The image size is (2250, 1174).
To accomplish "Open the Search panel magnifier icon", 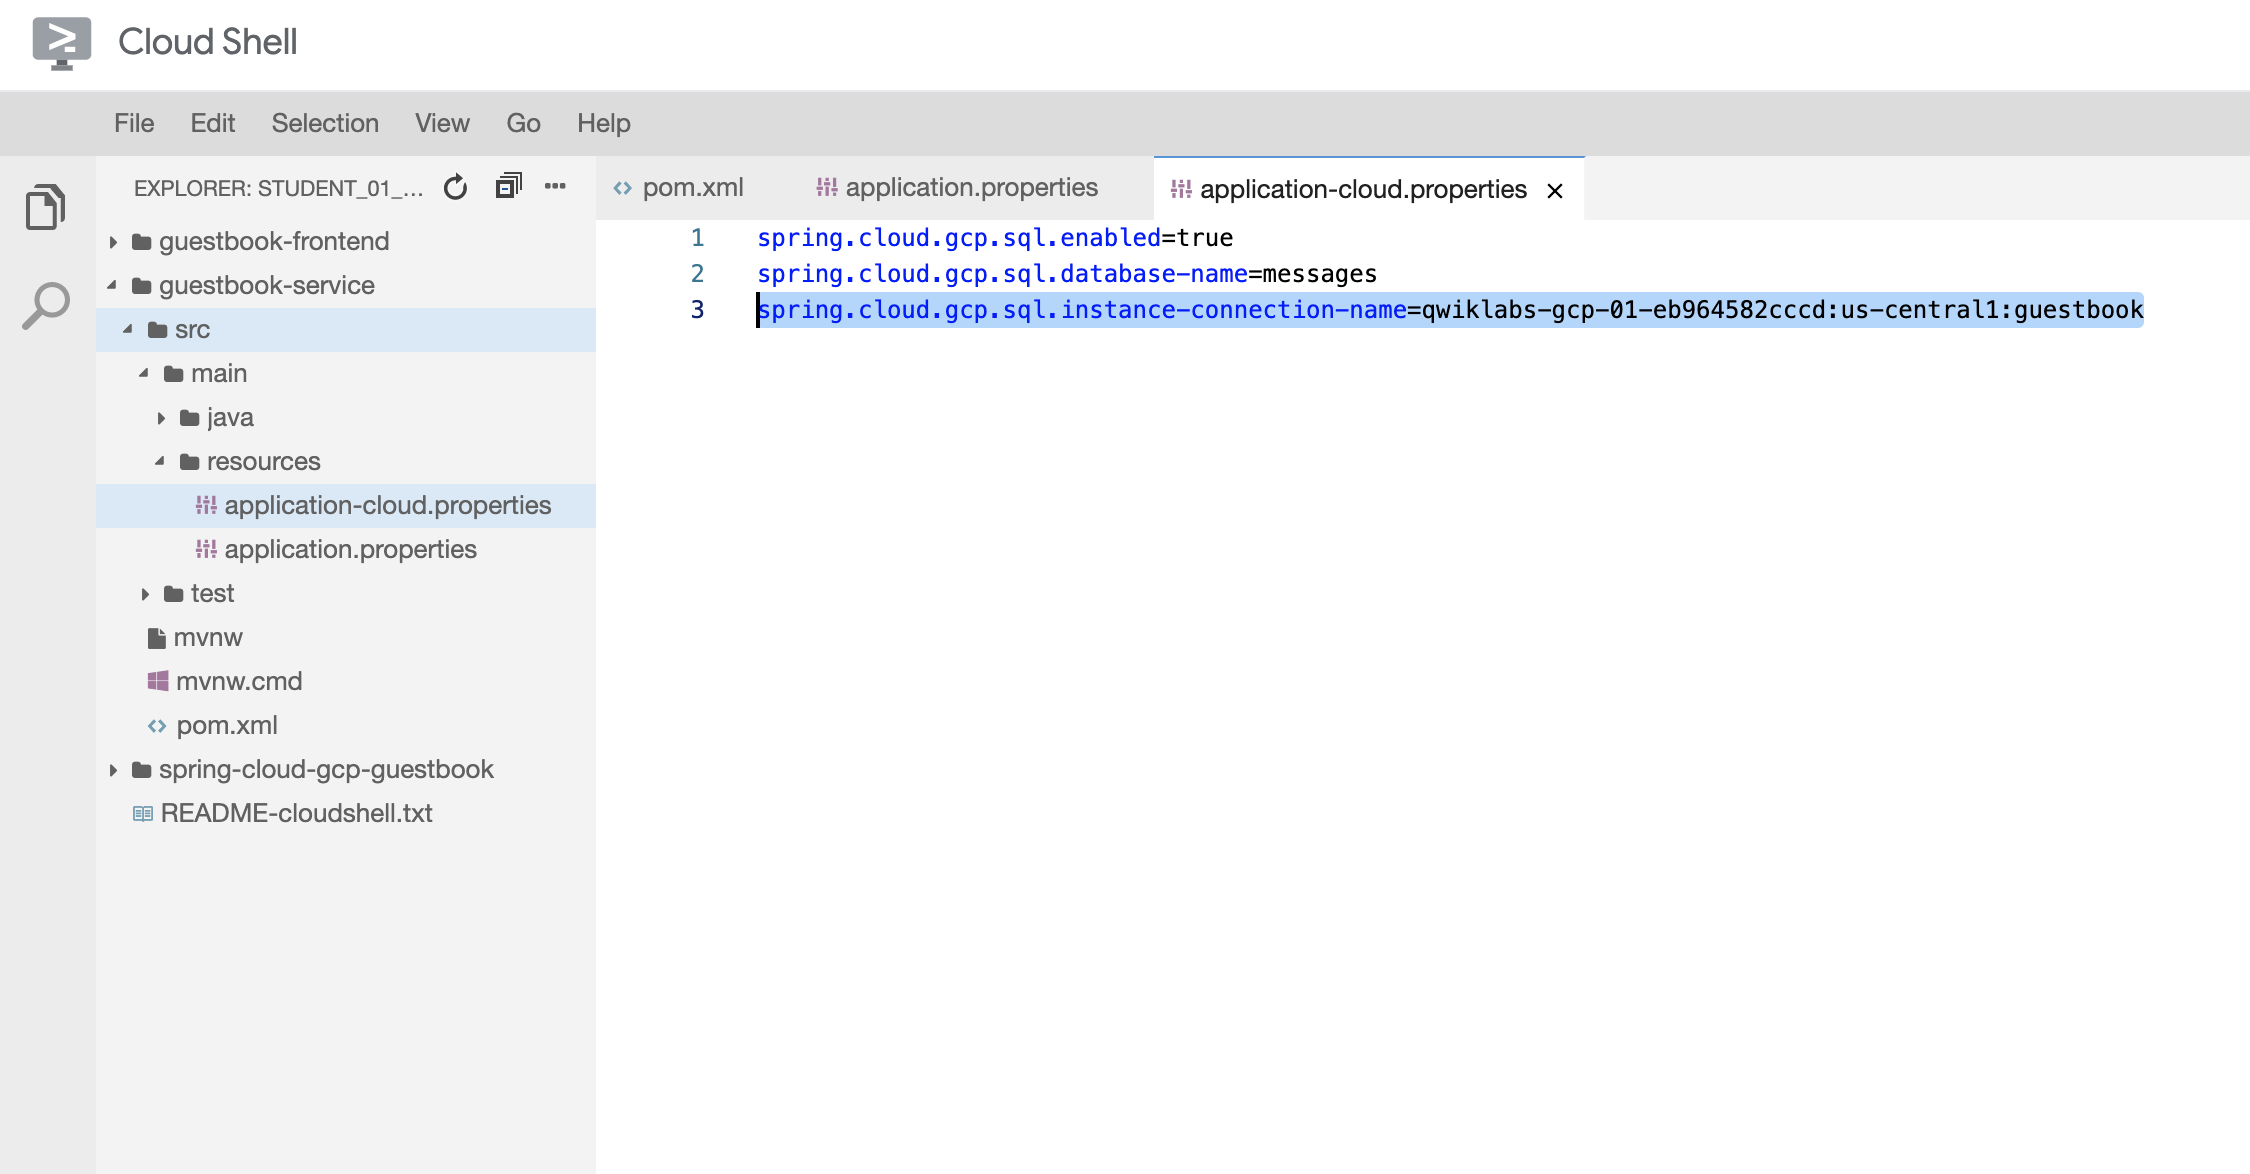I will 46,305.
